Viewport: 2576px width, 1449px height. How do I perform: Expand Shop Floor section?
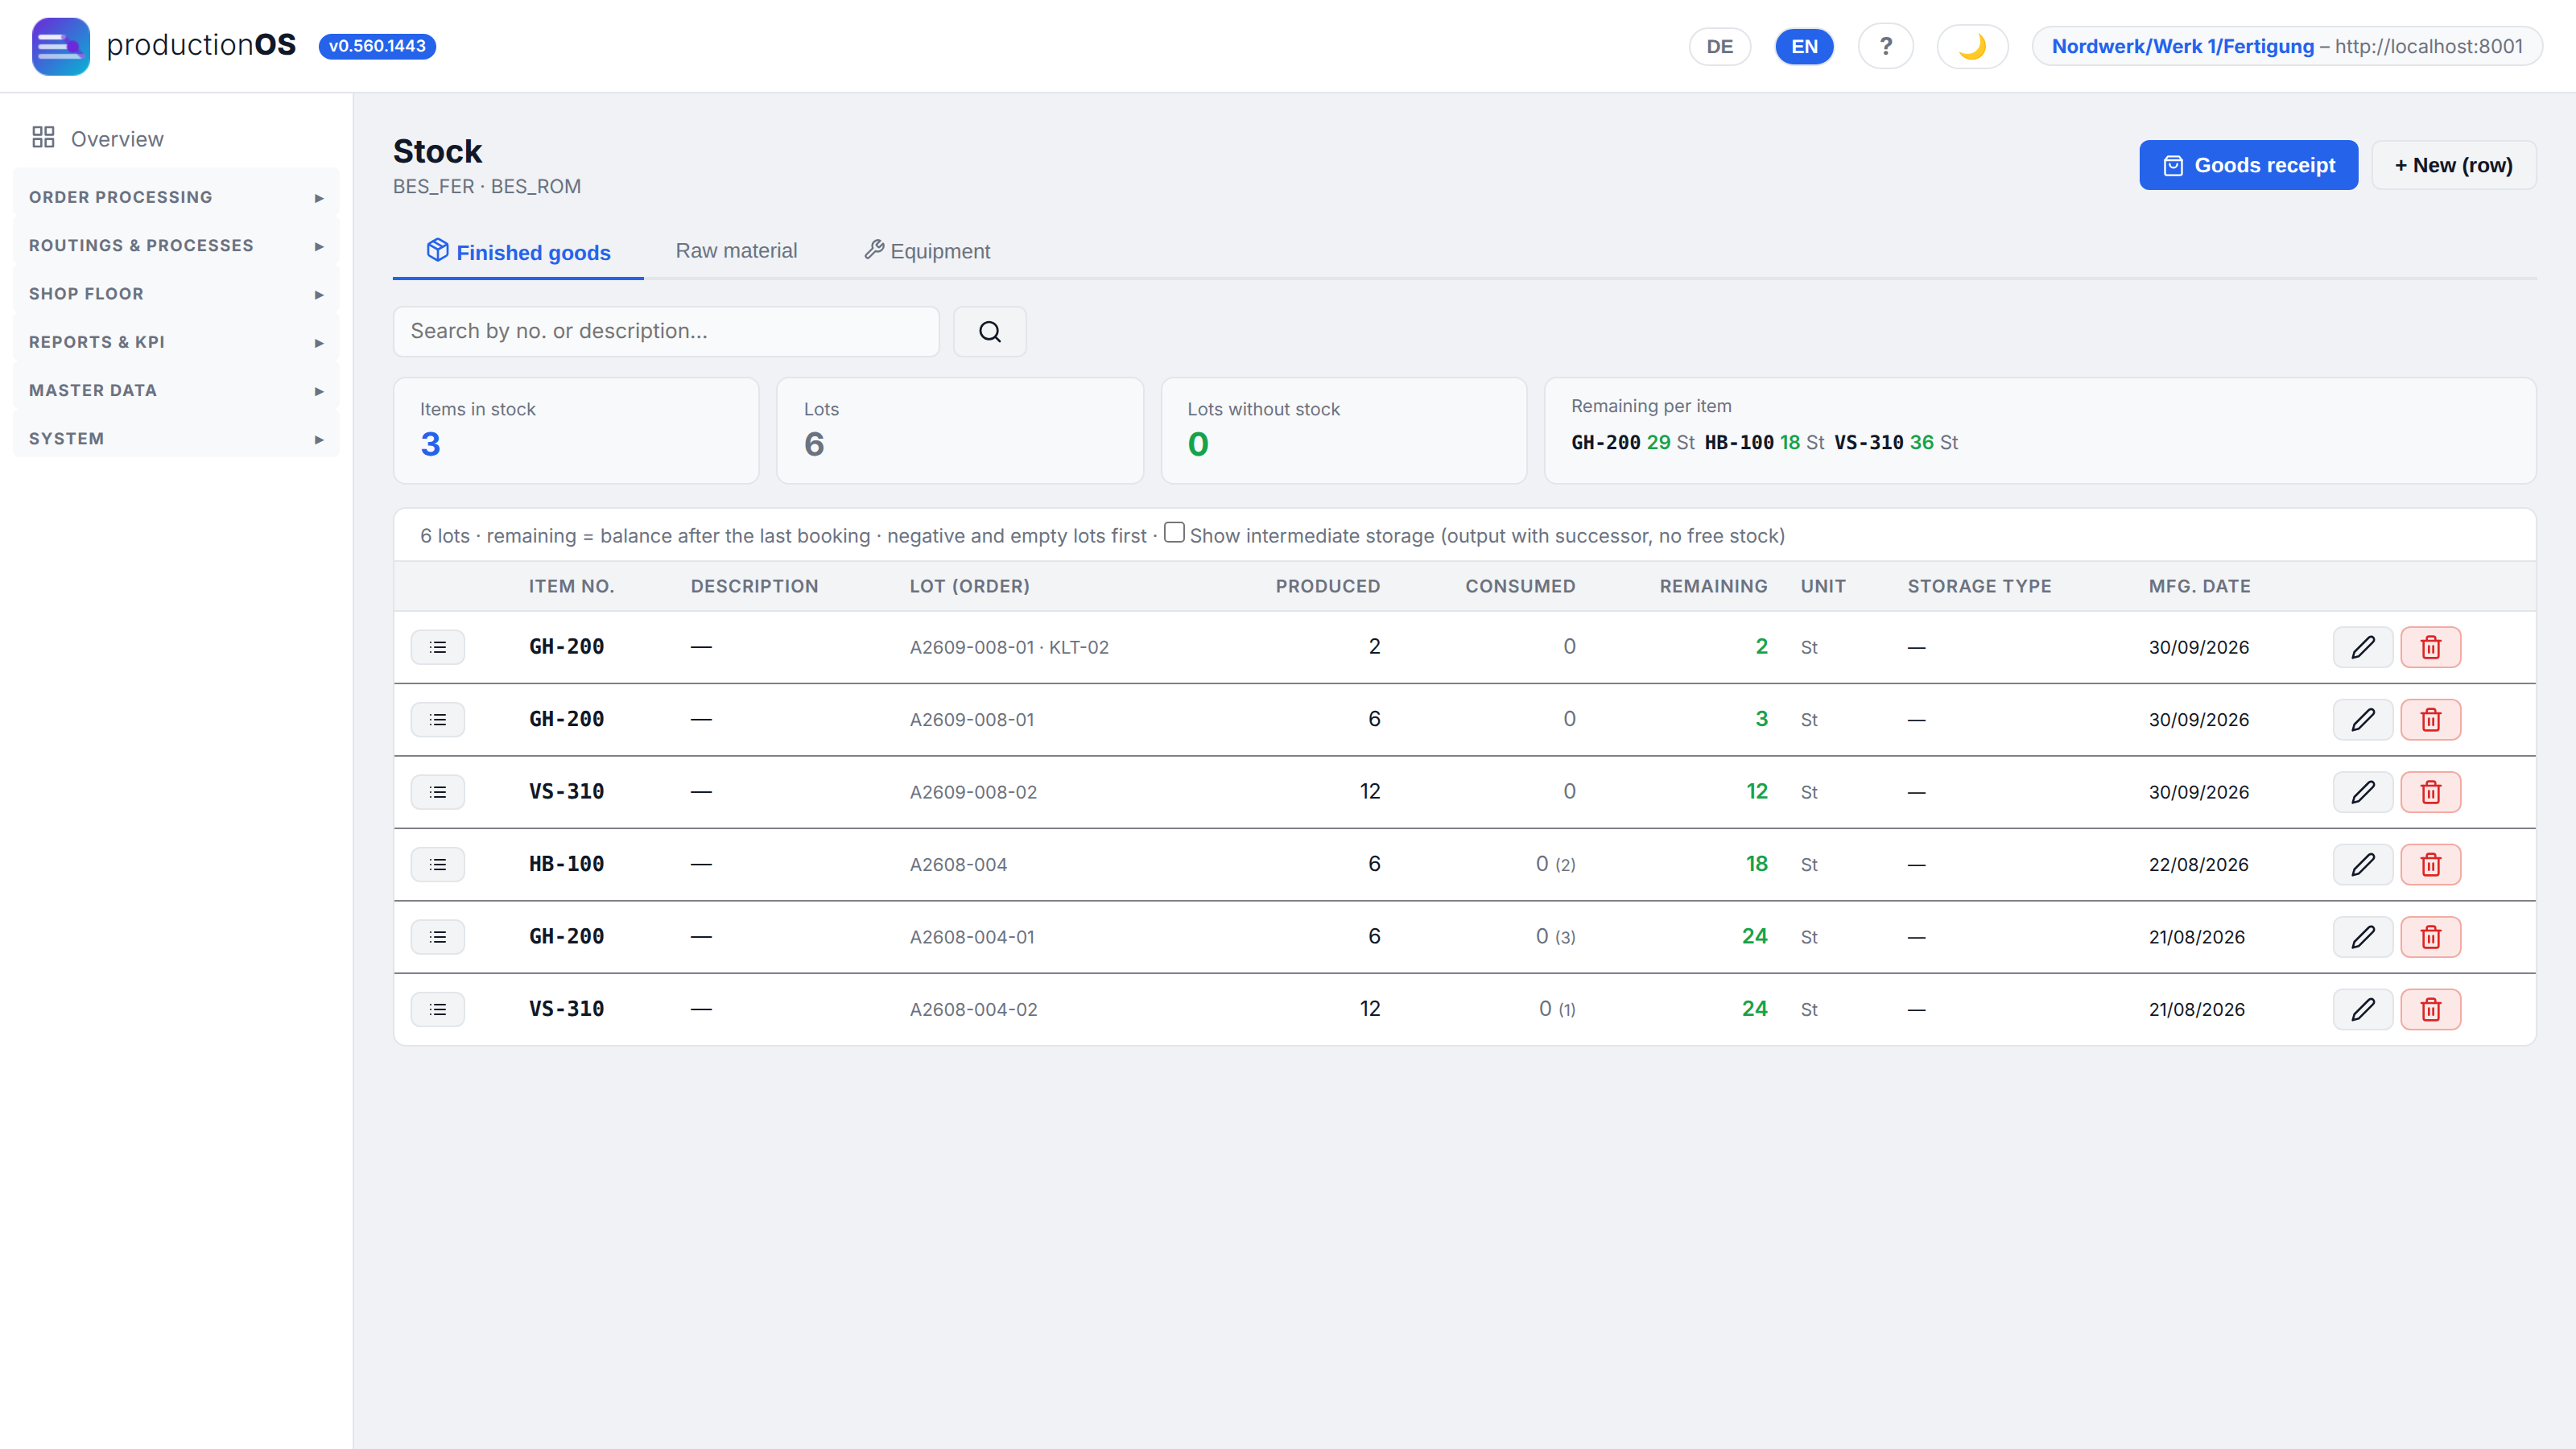(176, 294)
